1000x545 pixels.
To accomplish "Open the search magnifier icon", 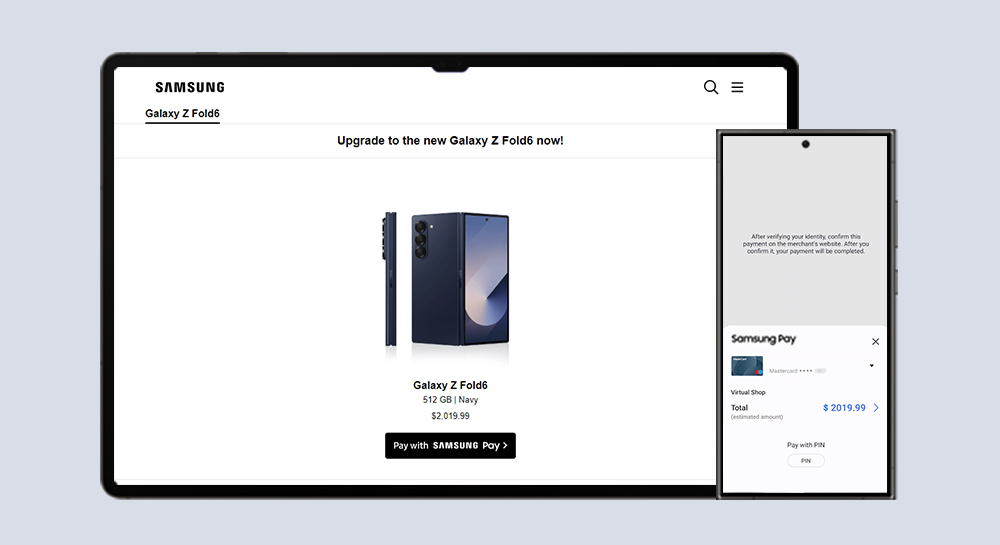I will click(x=710, y=87).
